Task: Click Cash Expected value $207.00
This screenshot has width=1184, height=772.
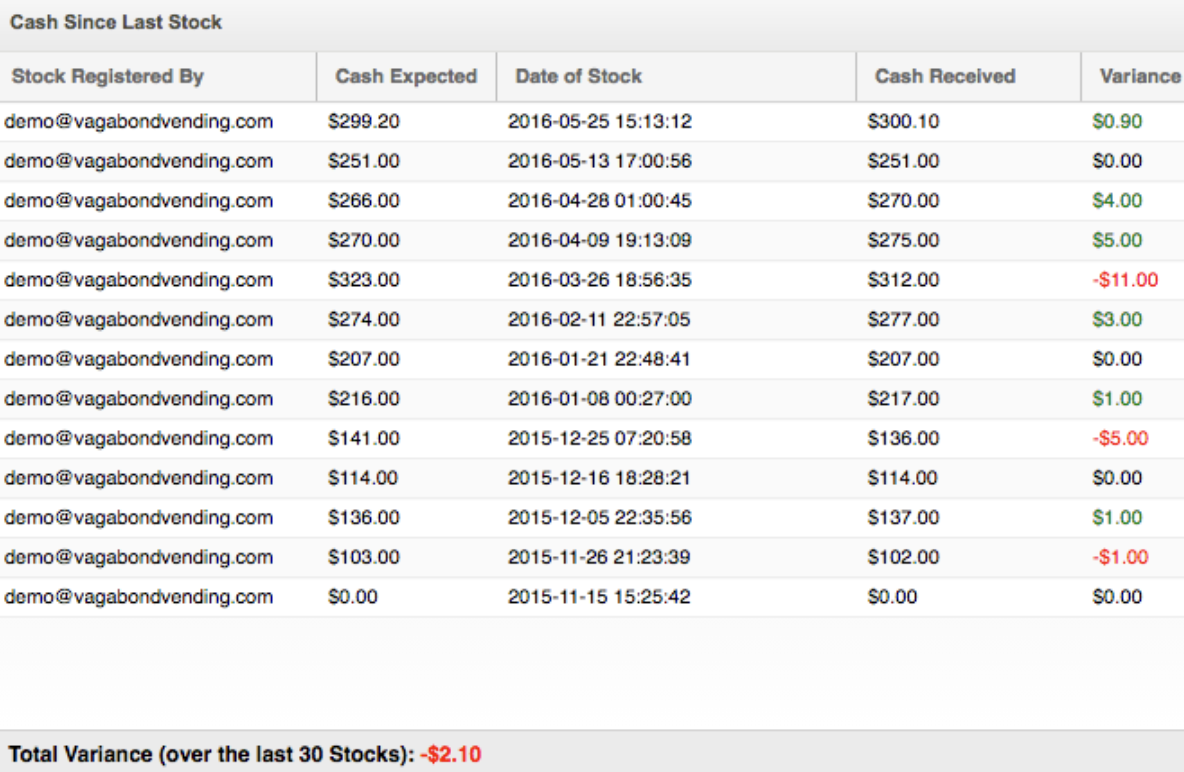Action: pos(363,360)
